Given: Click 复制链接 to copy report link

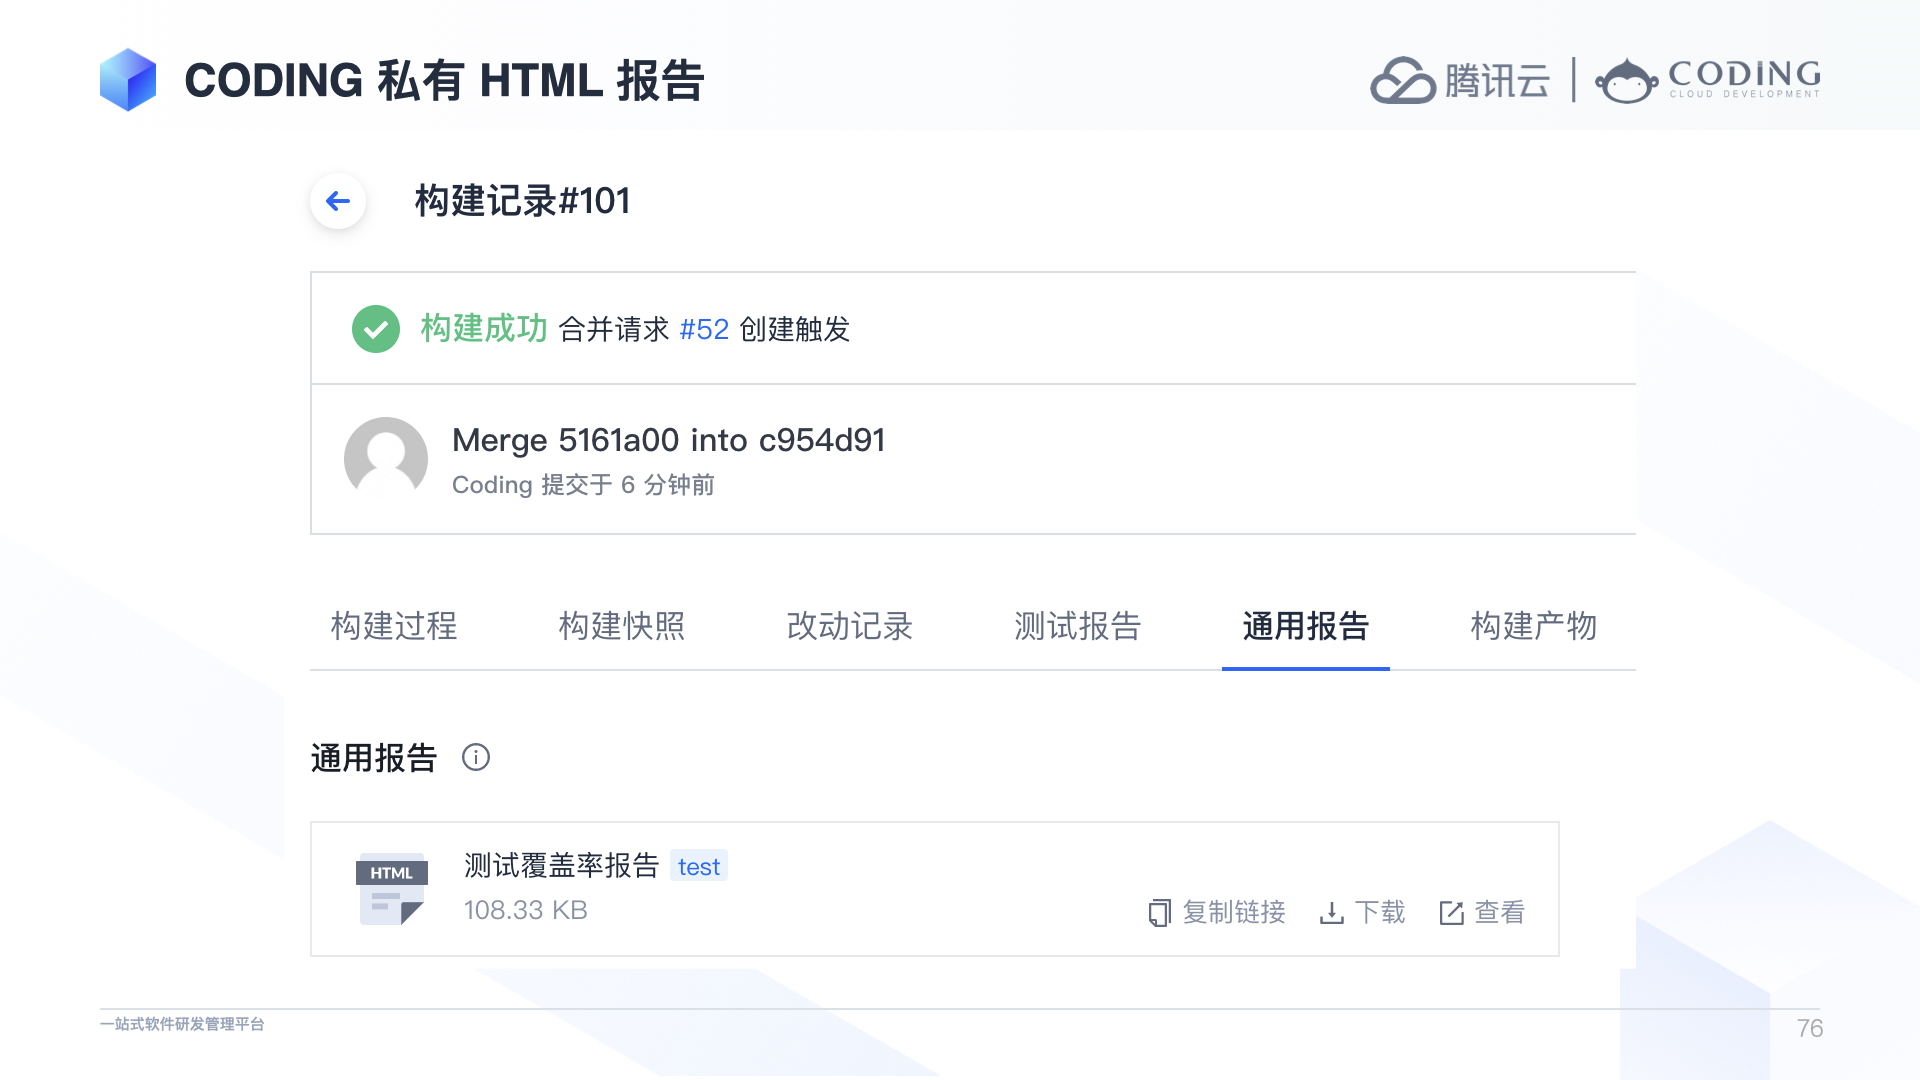Looking at the screenshot, I should 1234,912.
